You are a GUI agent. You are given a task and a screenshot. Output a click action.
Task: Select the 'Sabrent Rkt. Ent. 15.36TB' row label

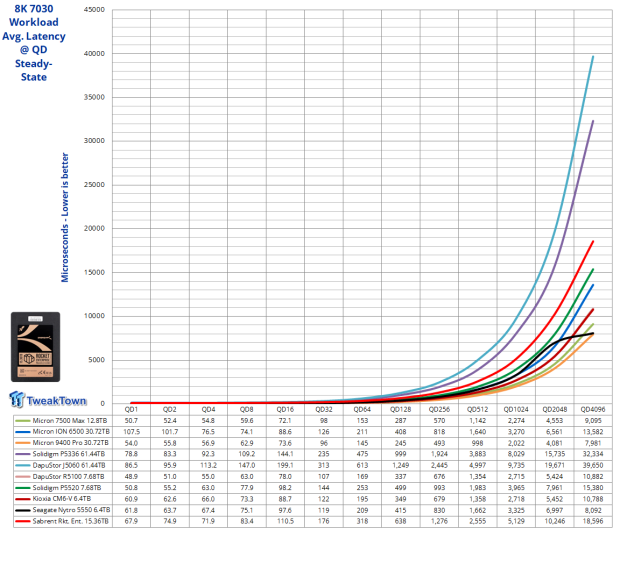pyautogui.click(x=70, y=521)
